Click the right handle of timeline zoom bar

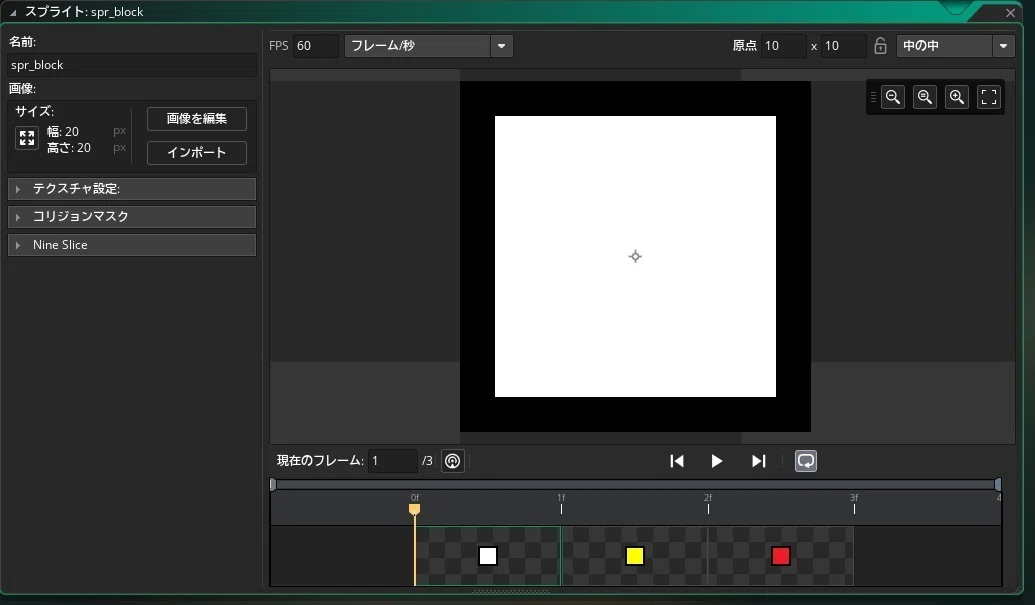[998, 484]
